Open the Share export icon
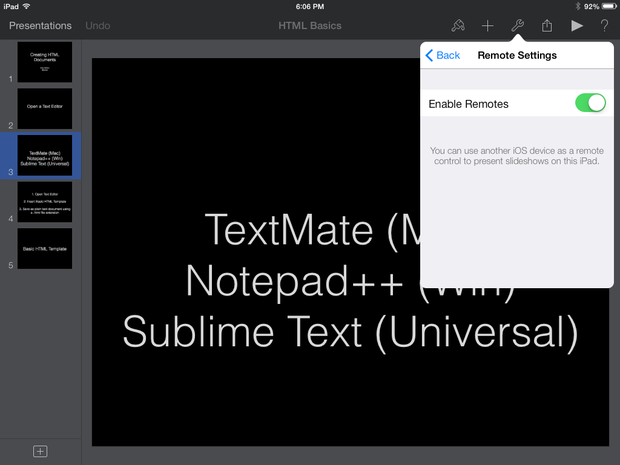This screenshot has height=465, width=620. [547, 26]
